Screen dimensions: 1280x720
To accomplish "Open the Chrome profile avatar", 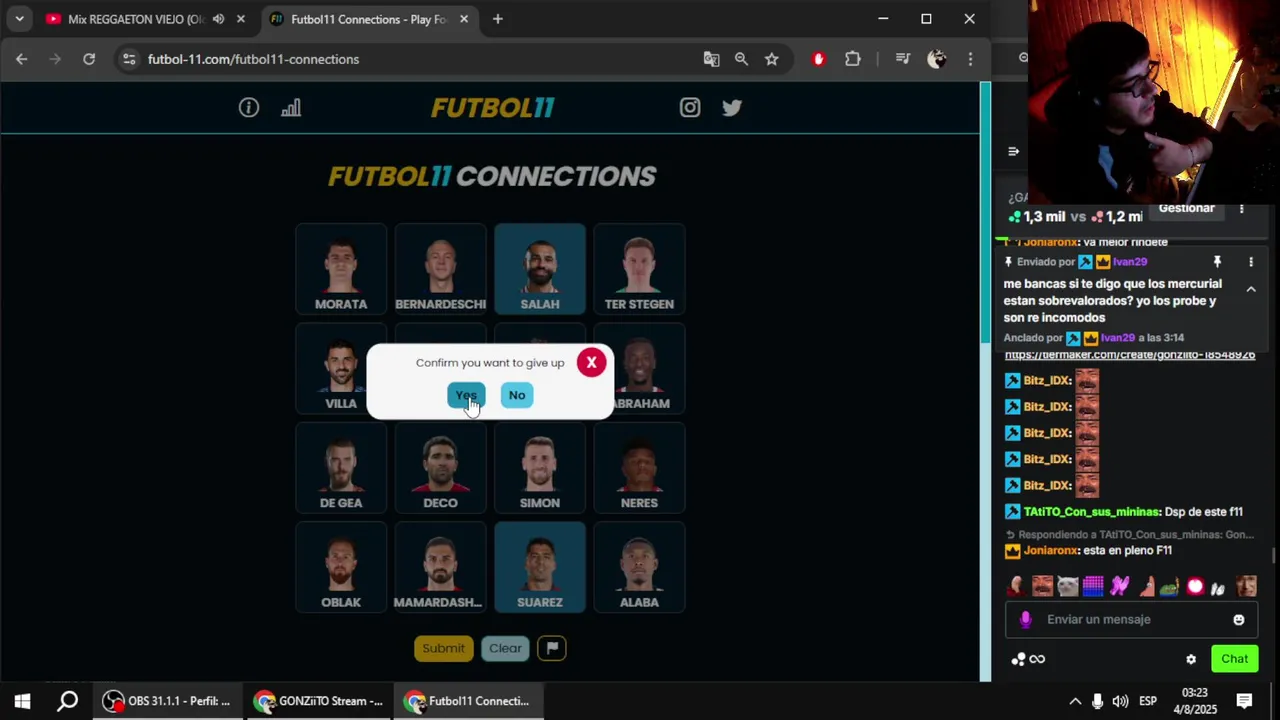I will click(937, 59).
